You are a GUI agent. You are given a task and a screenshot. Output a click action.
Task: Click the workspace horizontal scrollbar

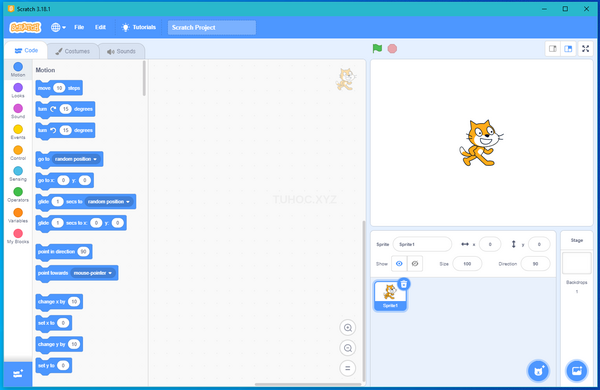(308, 384)
